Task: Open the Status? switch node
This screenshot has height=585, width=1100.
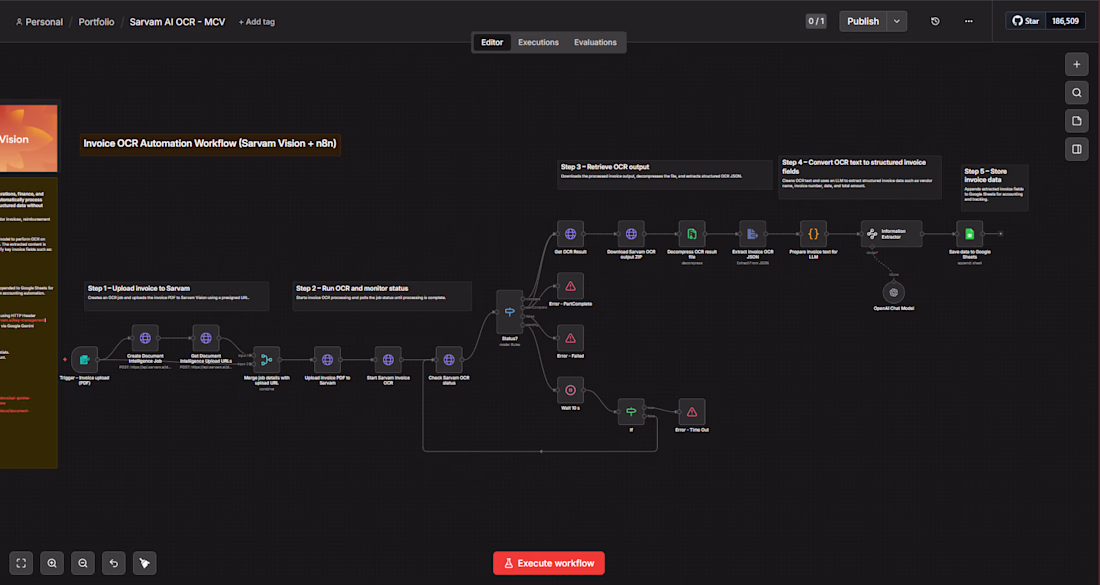Action: point(509,312)
